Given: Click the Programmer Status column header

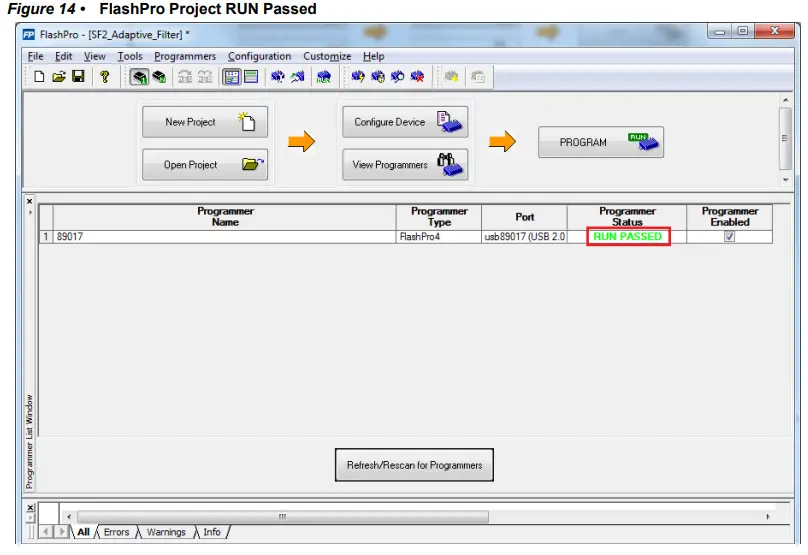Looking at the screenshot, I should pyautogui.click(x=627, y=217).
